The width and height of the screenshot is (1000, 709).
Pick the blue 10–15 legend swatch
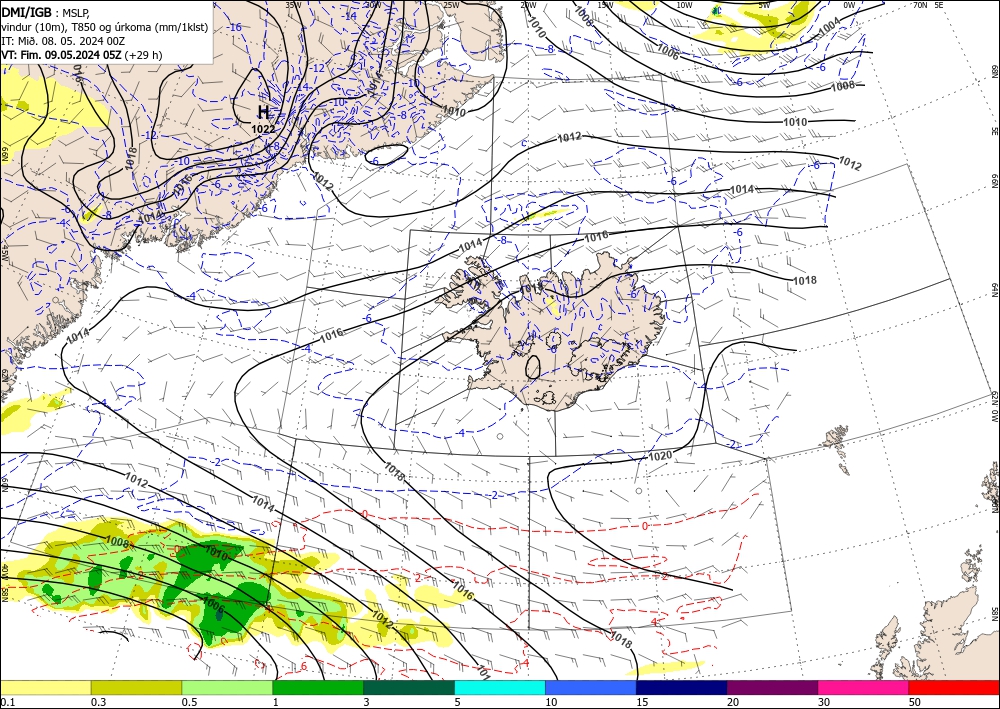[591, 687]
